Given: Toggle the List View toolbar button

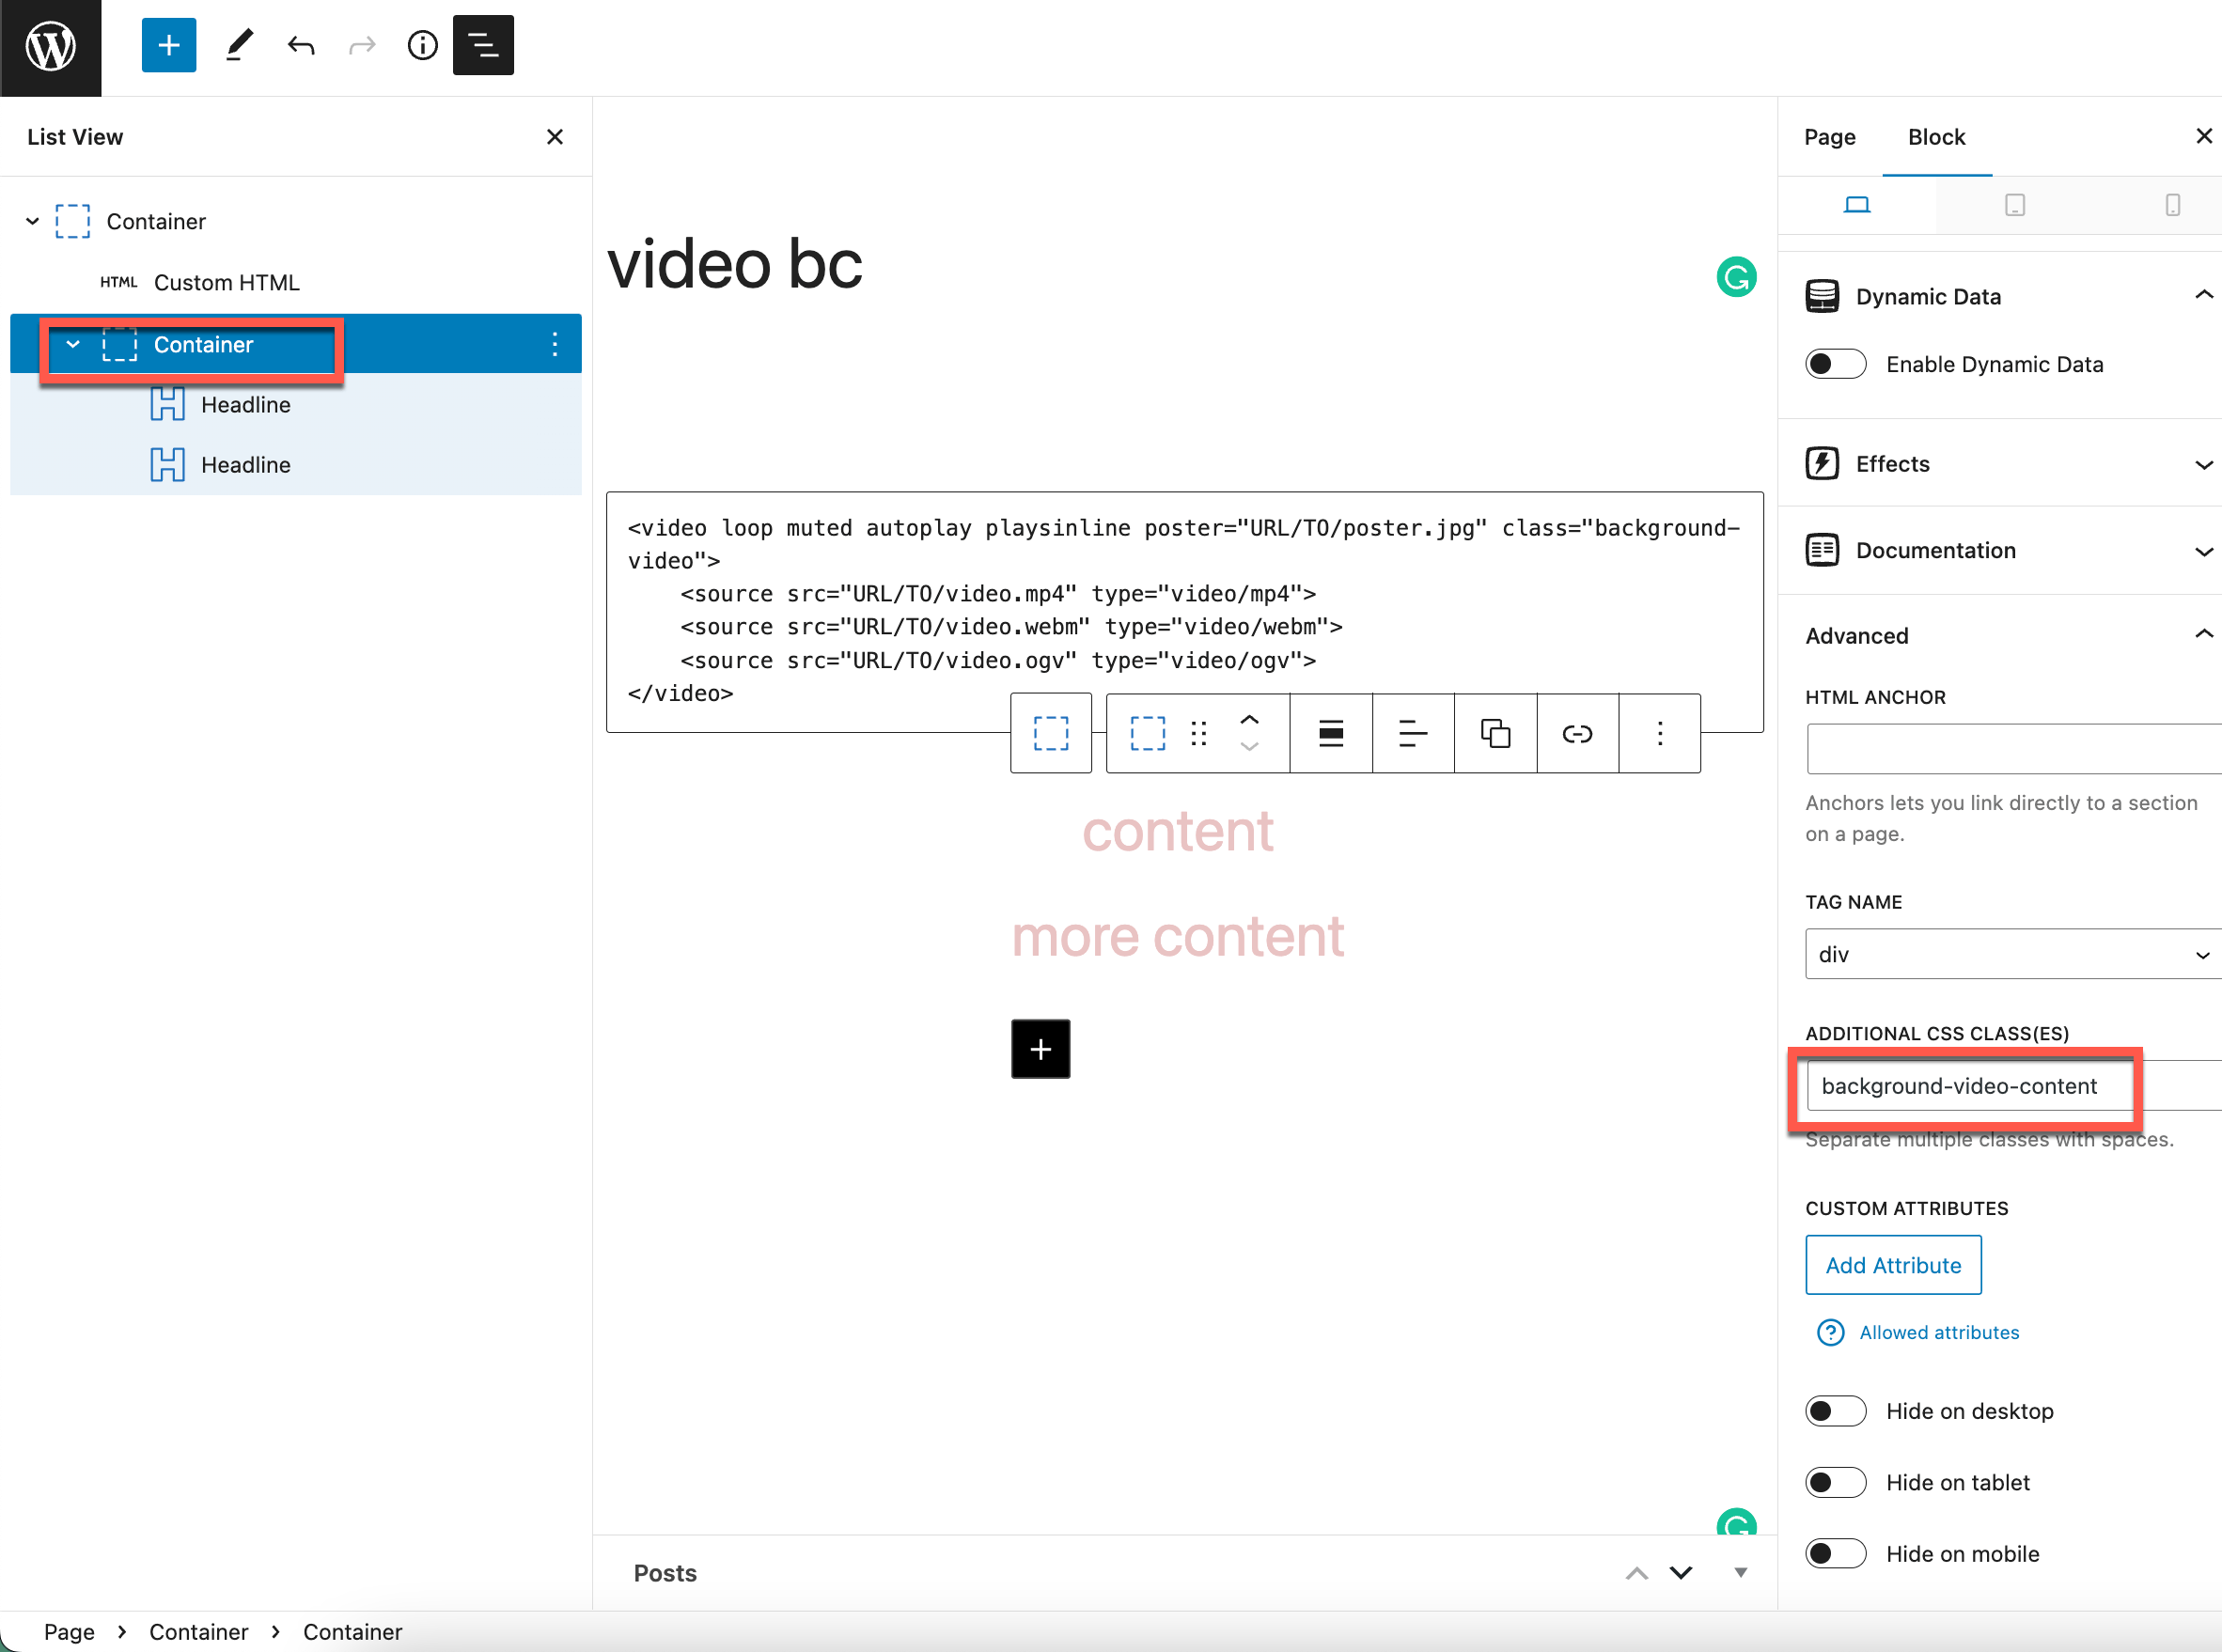Looking at the screenshot, I should (x=484, y=45).
